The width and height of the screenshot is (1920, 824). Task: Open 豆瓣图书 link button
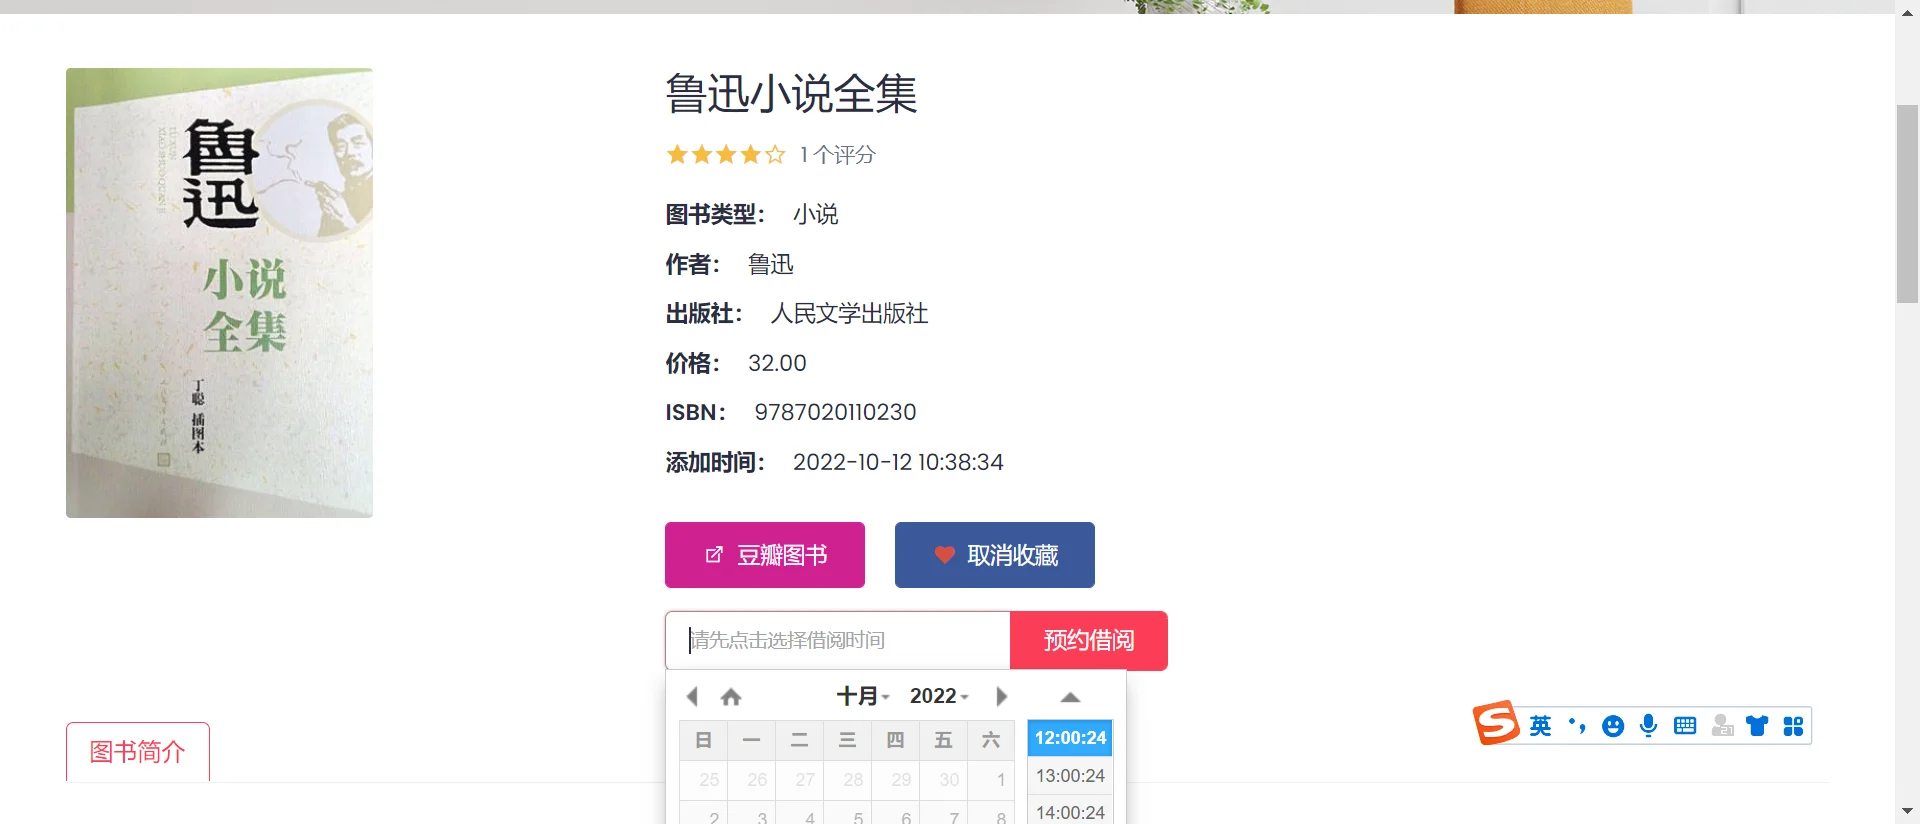(x=765, y=555)
